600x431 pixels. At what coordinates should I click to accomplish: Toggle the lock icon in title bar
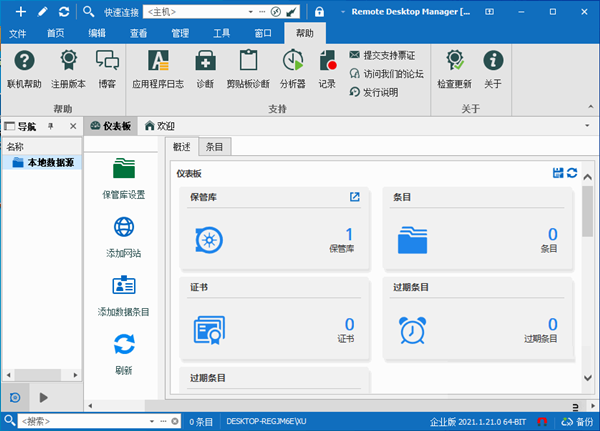(x=319, y=12)
